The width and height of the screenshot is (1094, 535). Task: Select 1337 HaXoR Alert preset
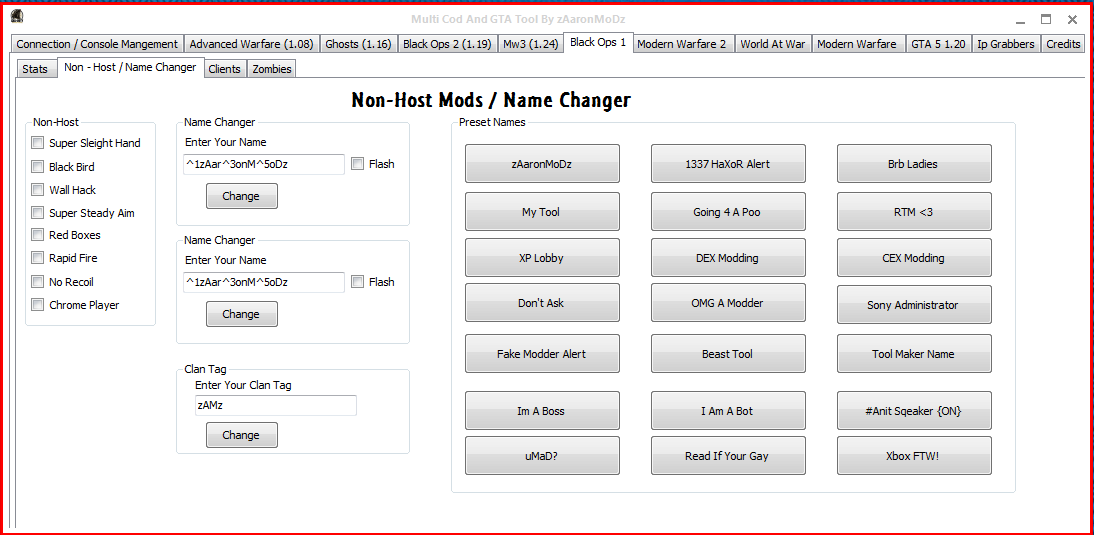tap(728, 164)
